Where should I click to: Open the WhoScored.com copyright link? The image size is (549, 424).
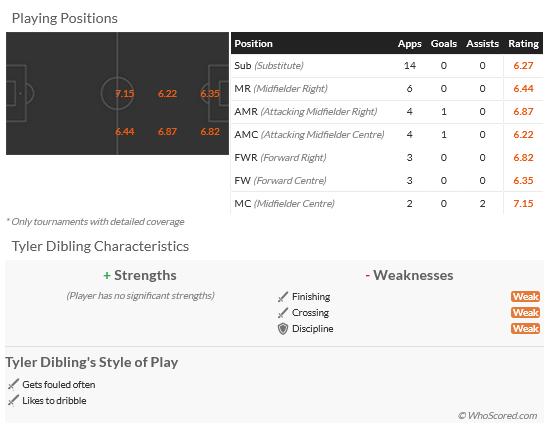498,416
